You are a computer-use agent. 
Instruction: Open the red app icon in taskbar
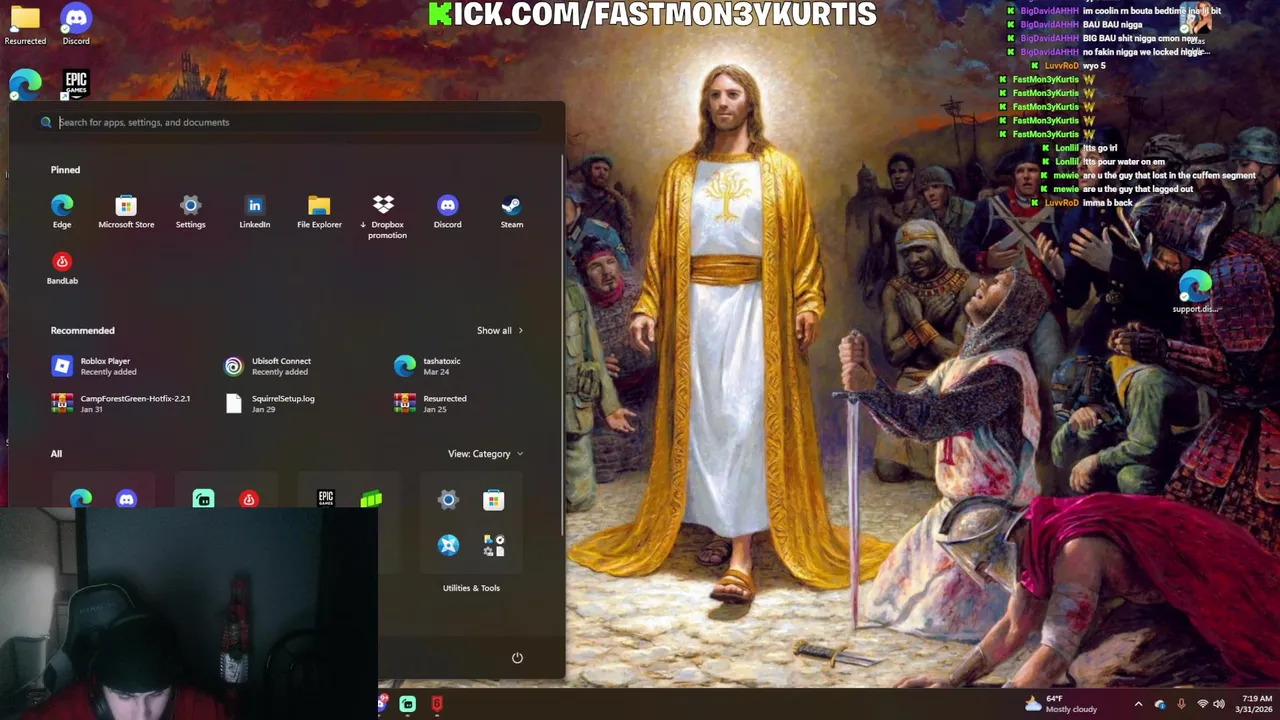pyautogui.click(x=437, y=704)
